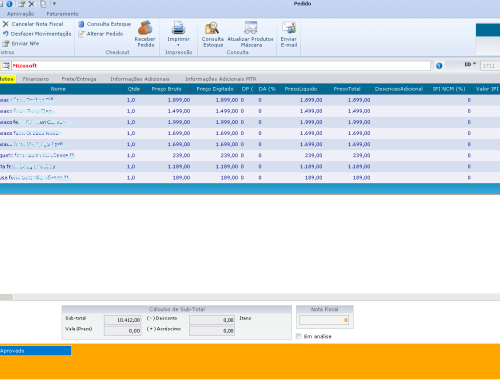The height and width of the screenshot is (380, 500).
Task: Sort by the Preço Bruto column header
Action: point(167,89)
